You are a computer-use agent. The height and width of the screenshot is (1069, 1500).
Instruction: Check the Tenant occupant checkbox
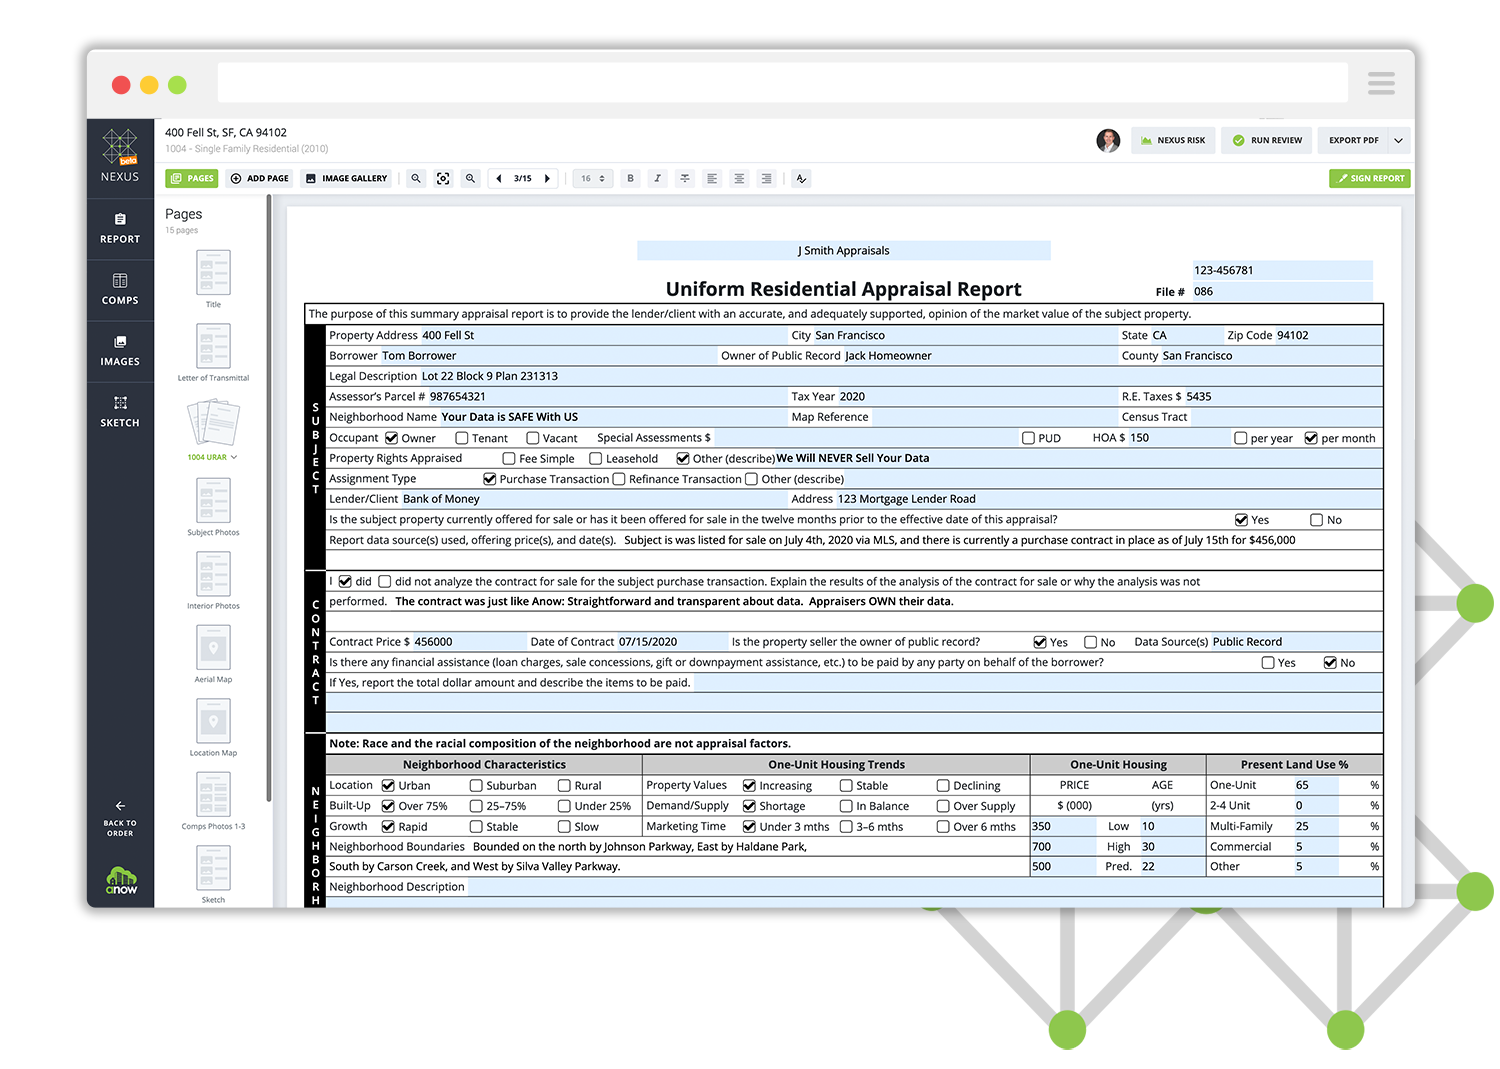click(x=462, y=438)
